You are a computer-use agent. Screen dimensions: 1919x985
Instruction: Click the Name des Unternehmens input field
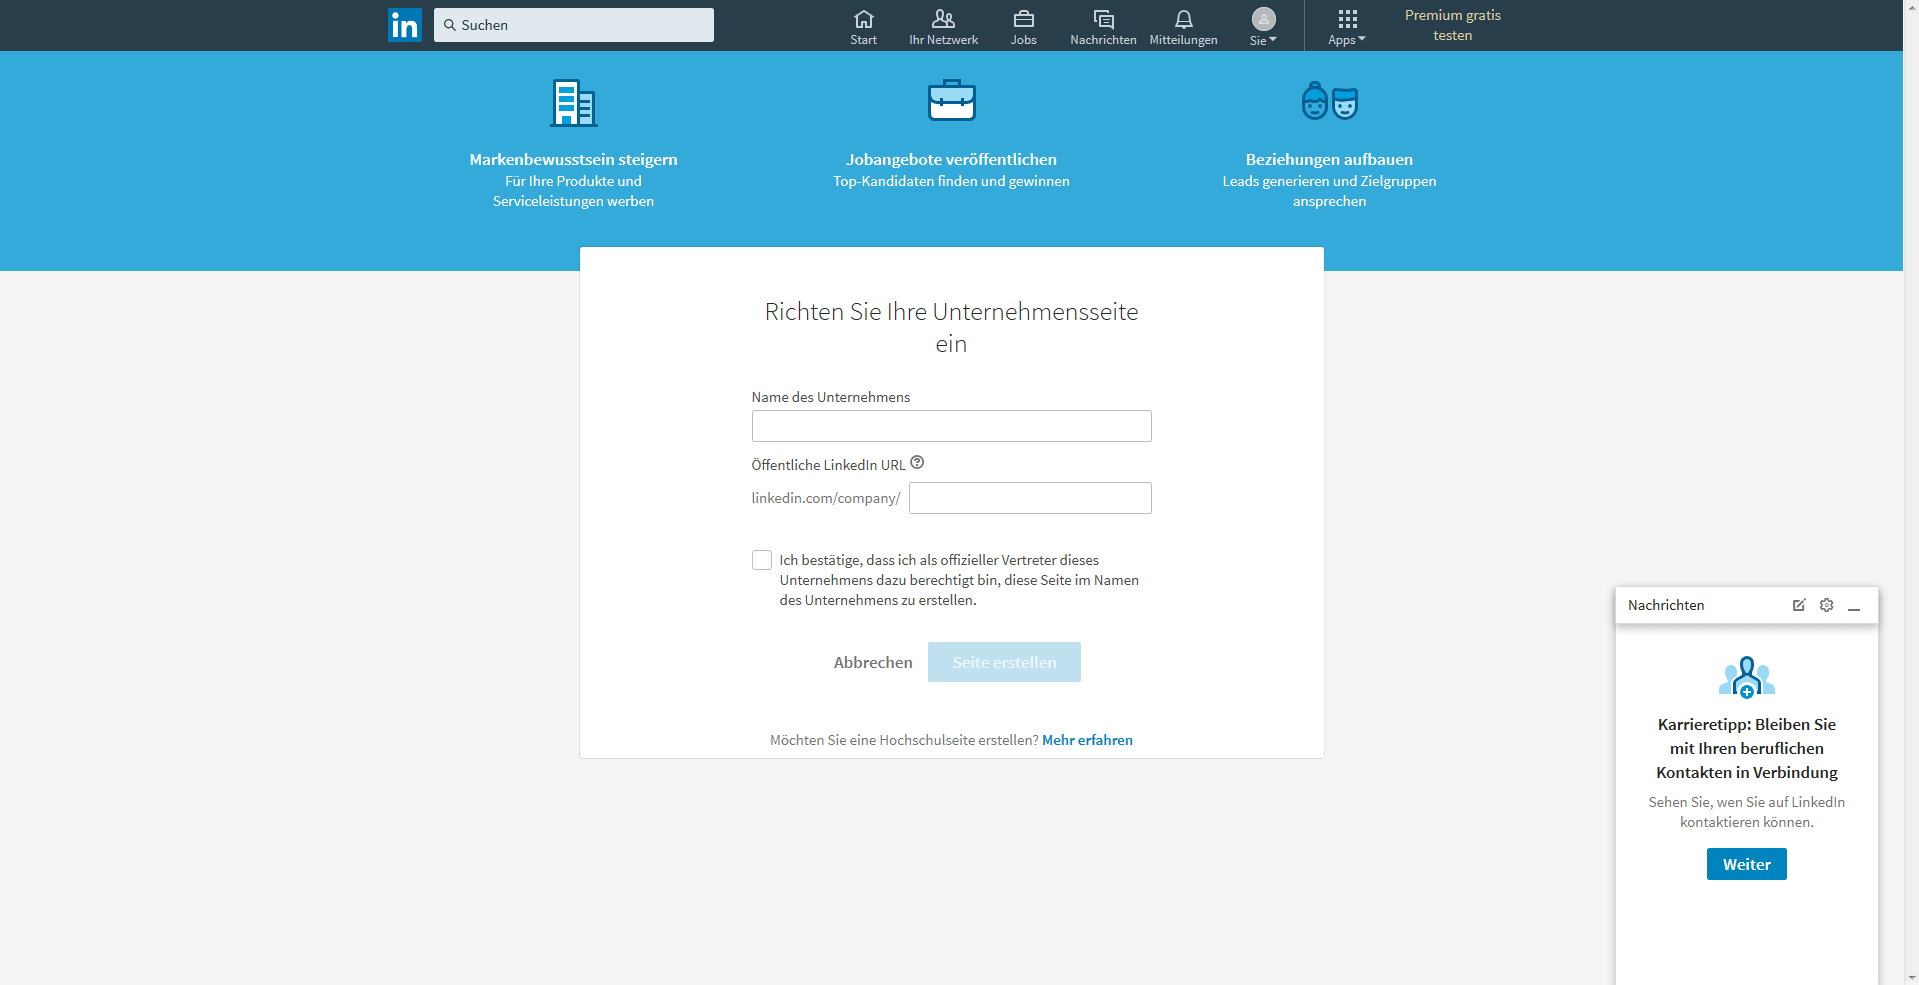(x=951, y=426)
